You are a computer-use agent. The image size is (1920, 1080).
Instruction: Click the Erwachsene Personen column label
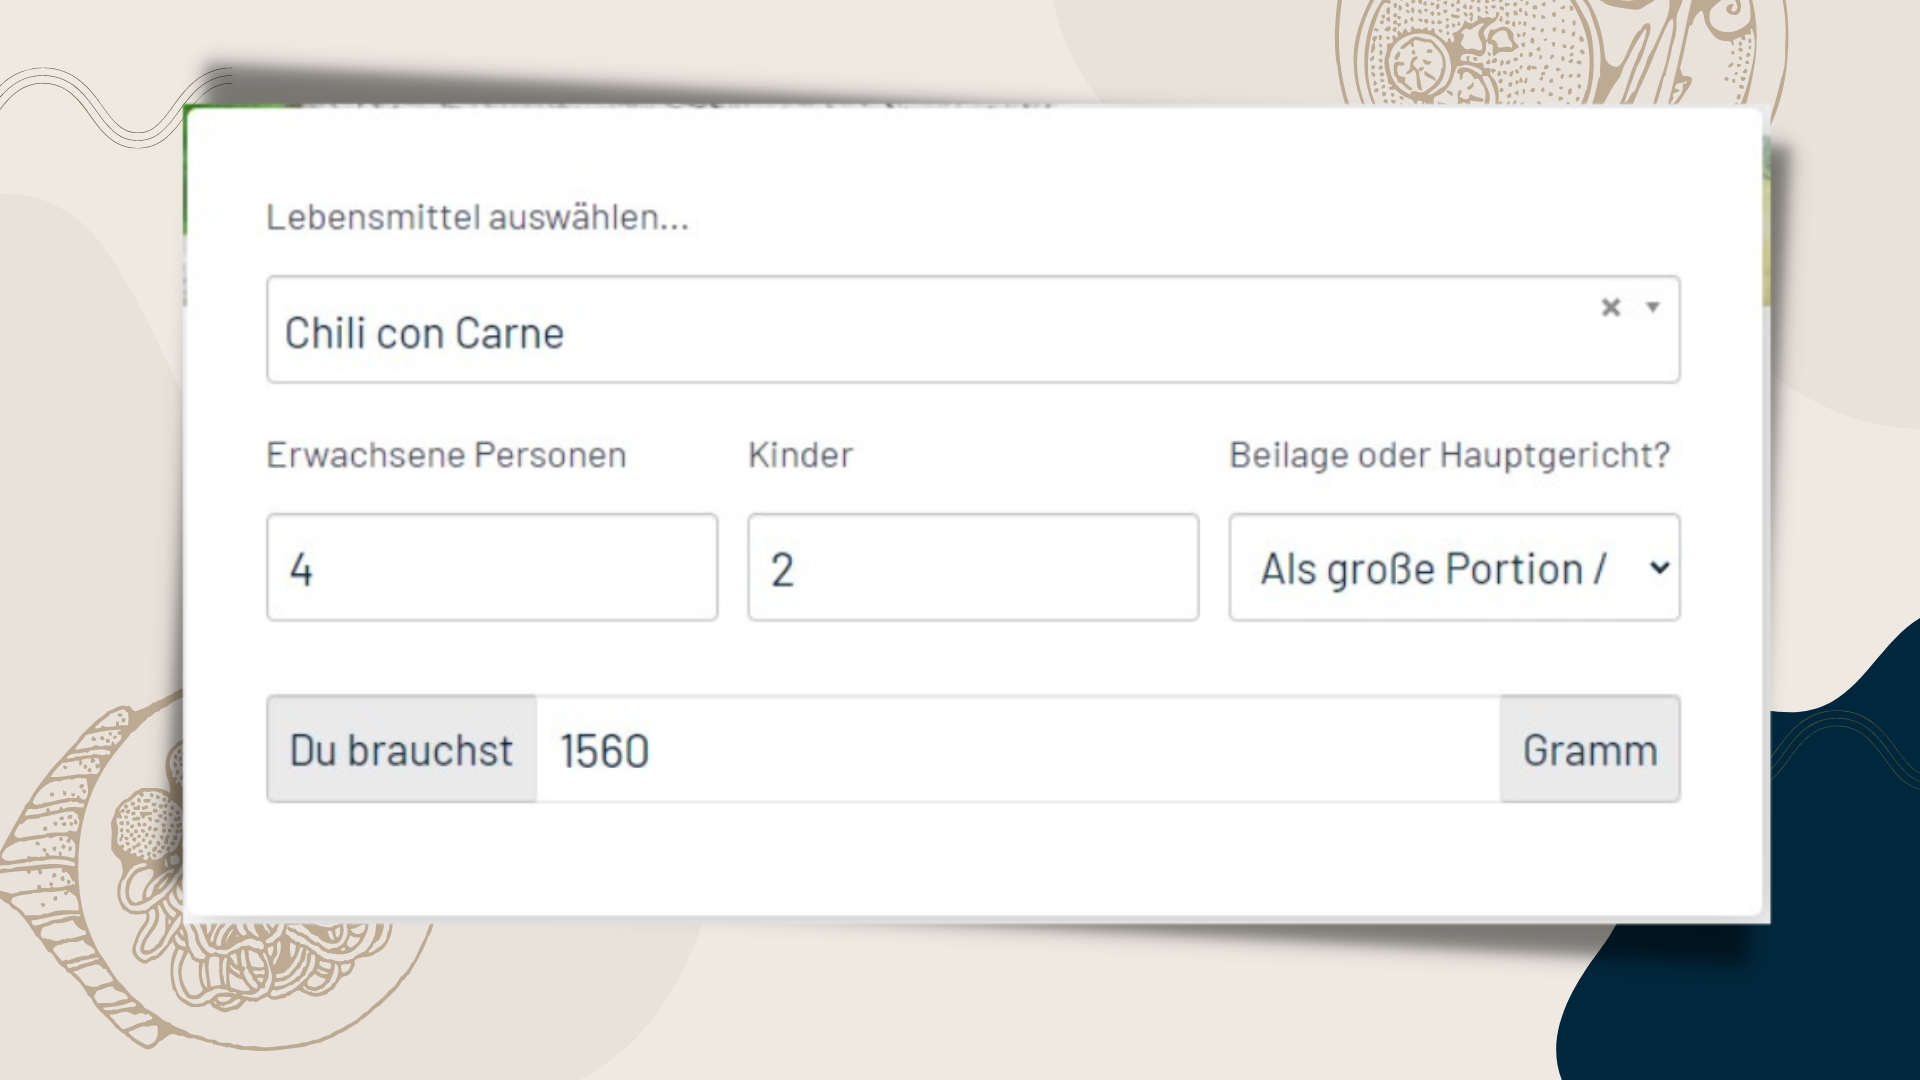point(444,455)
